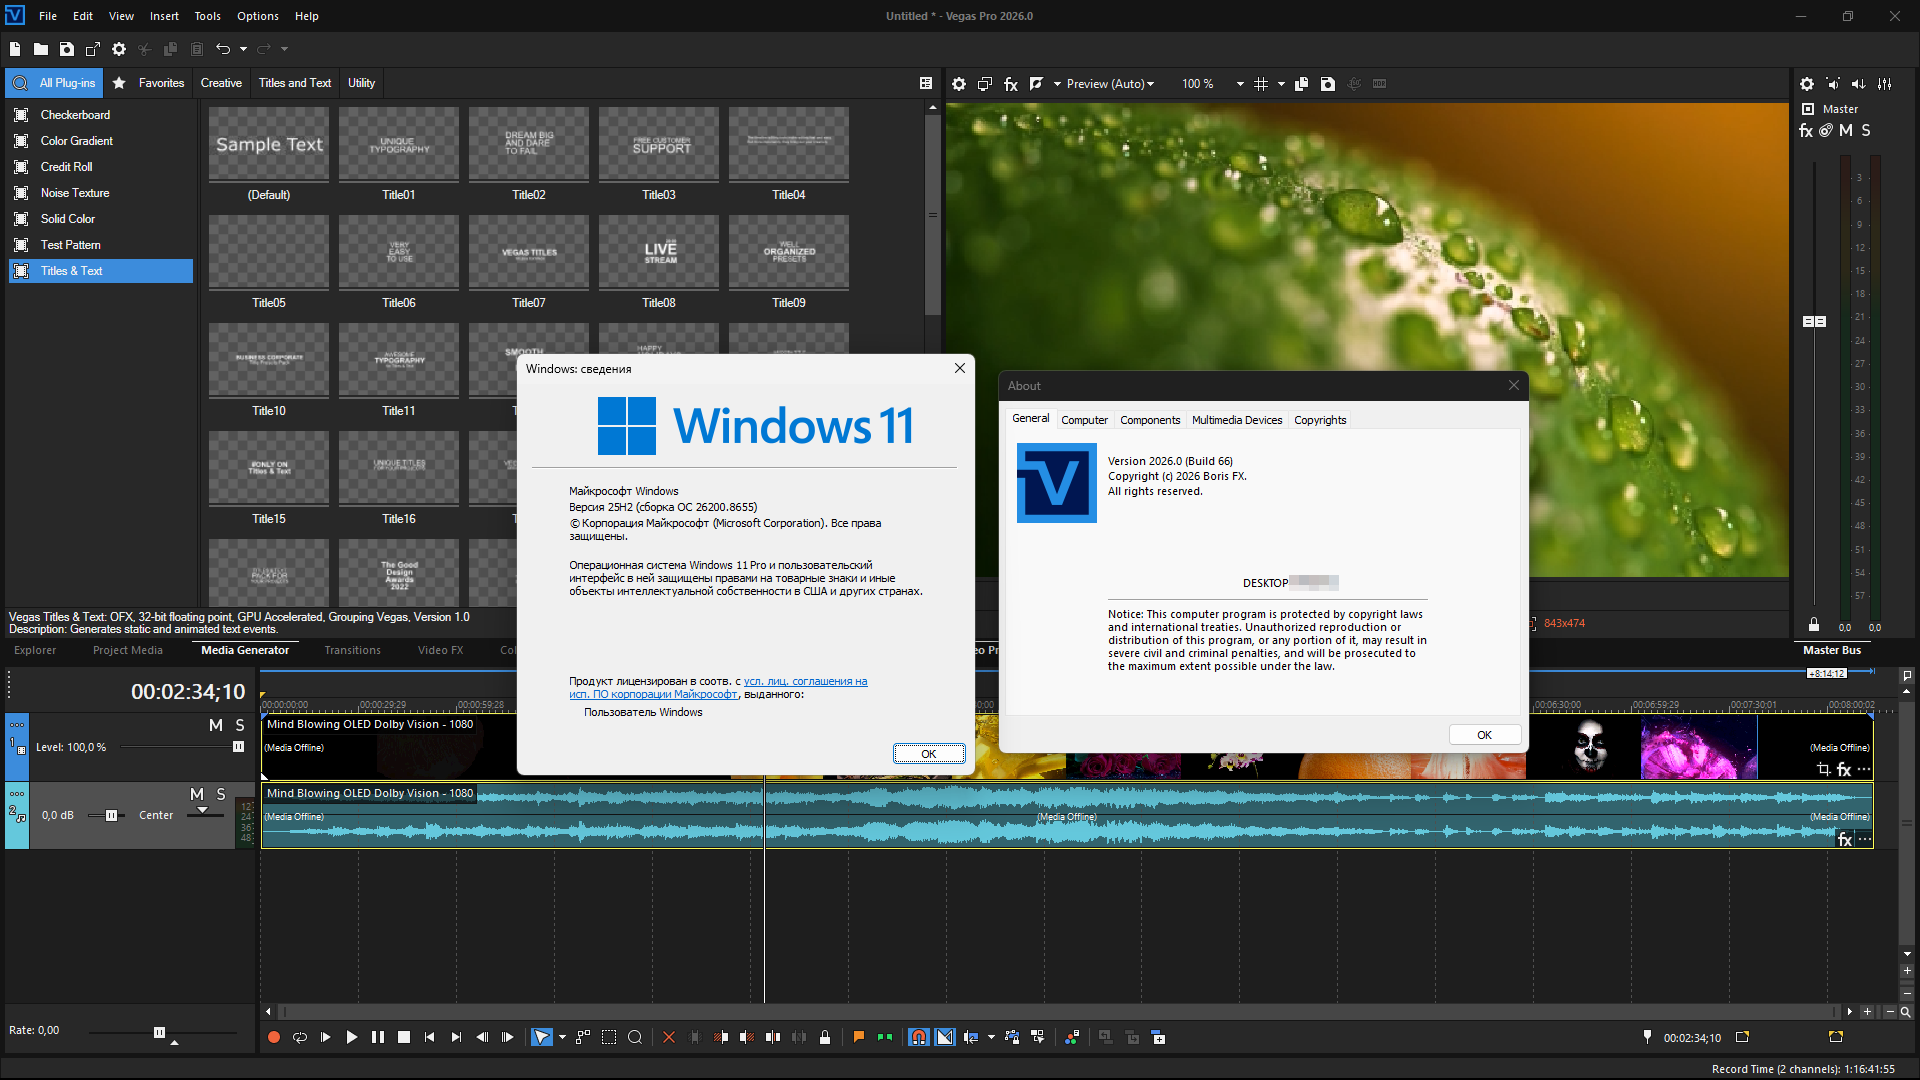Click OK in the Windows сведения dialog
The image size is (1920, 1080).
[x=929, y=754]
